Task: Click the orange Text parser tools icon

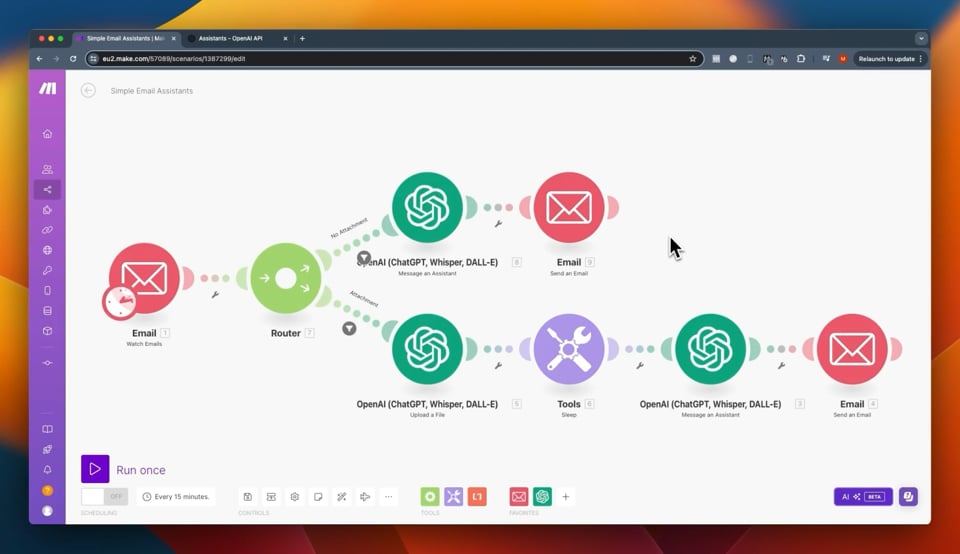Action: tap(477, 496)
